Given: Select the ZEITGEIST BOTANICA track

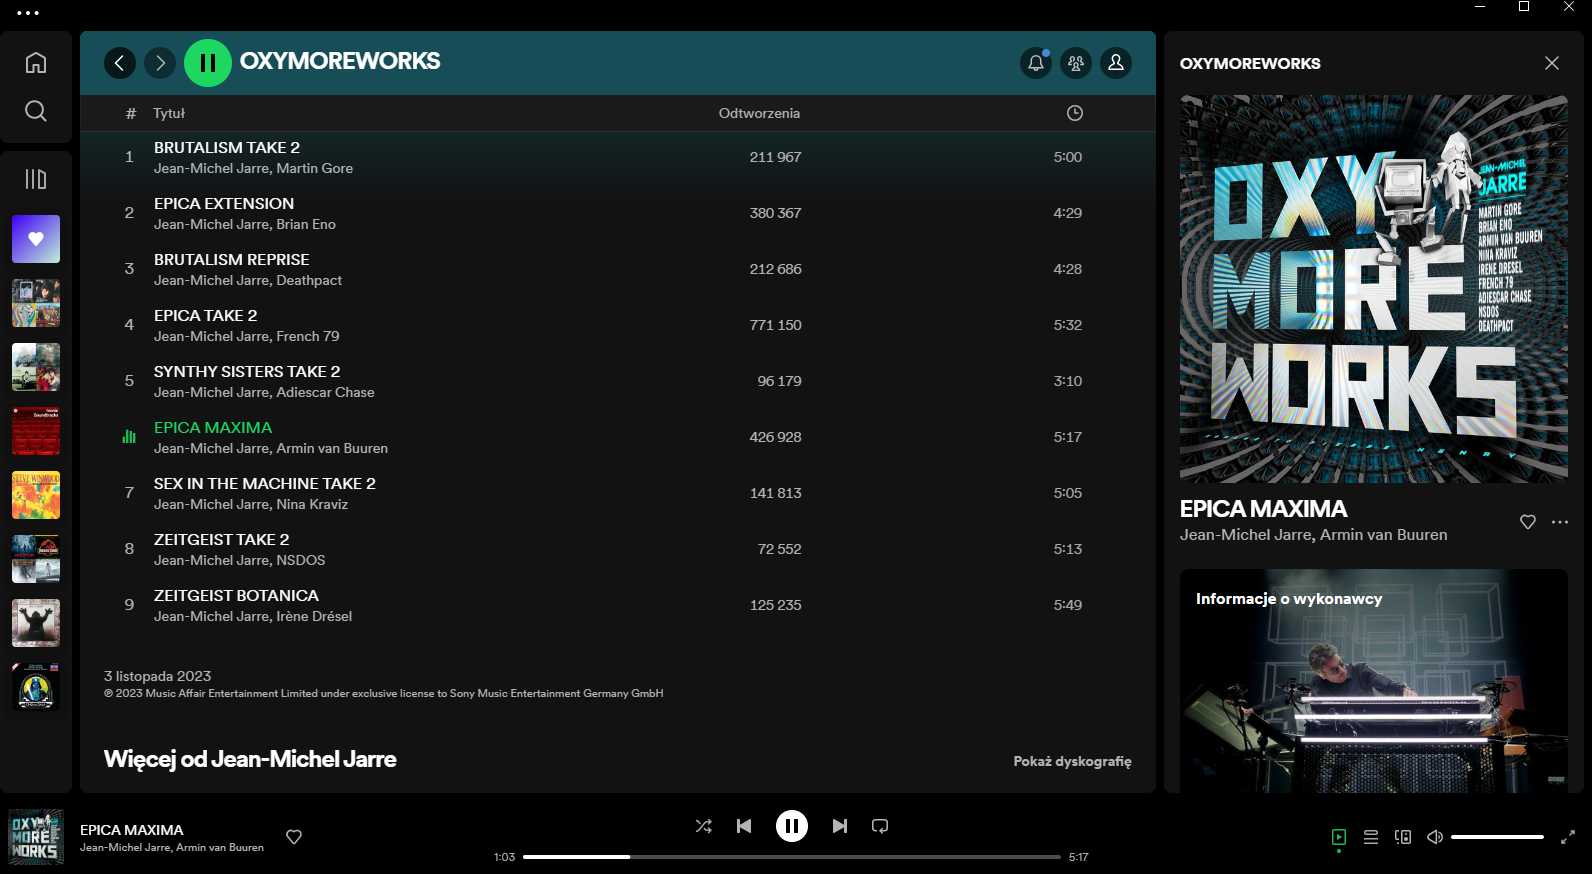Looking at the screenshot, I should (236, 595).
